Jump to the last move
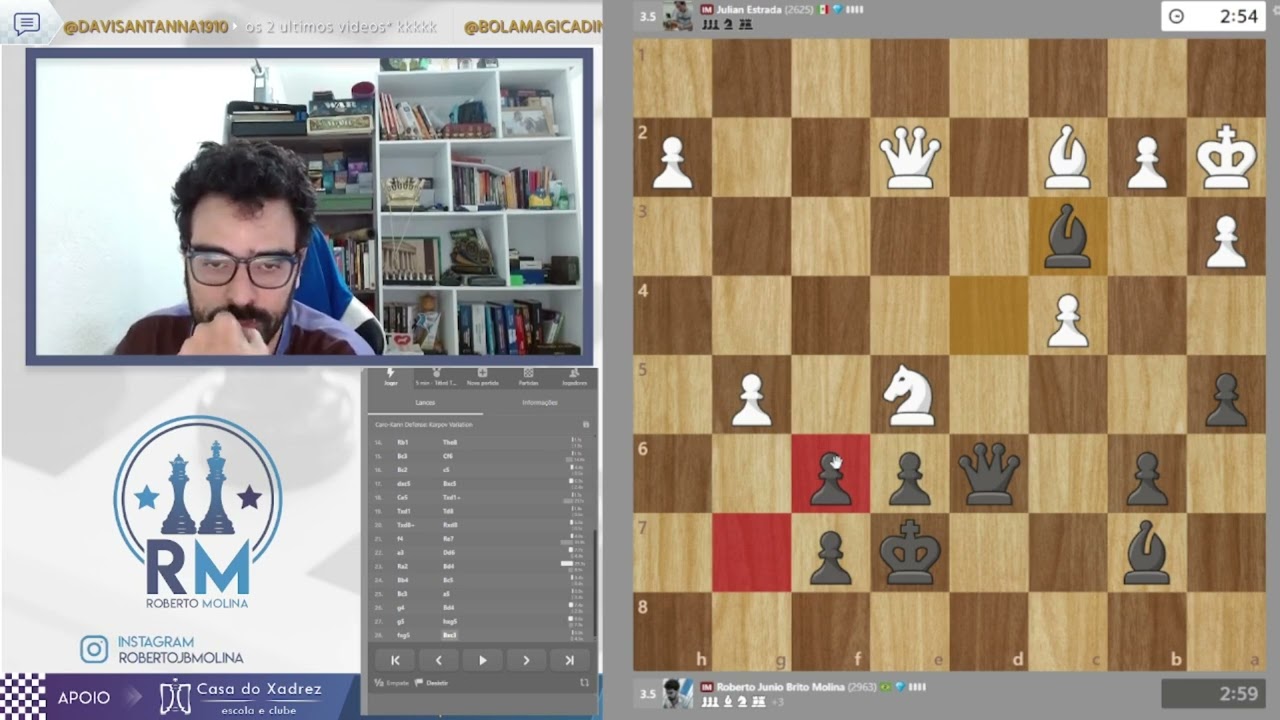Screen dimensions: 1280x720 point(570,660)
